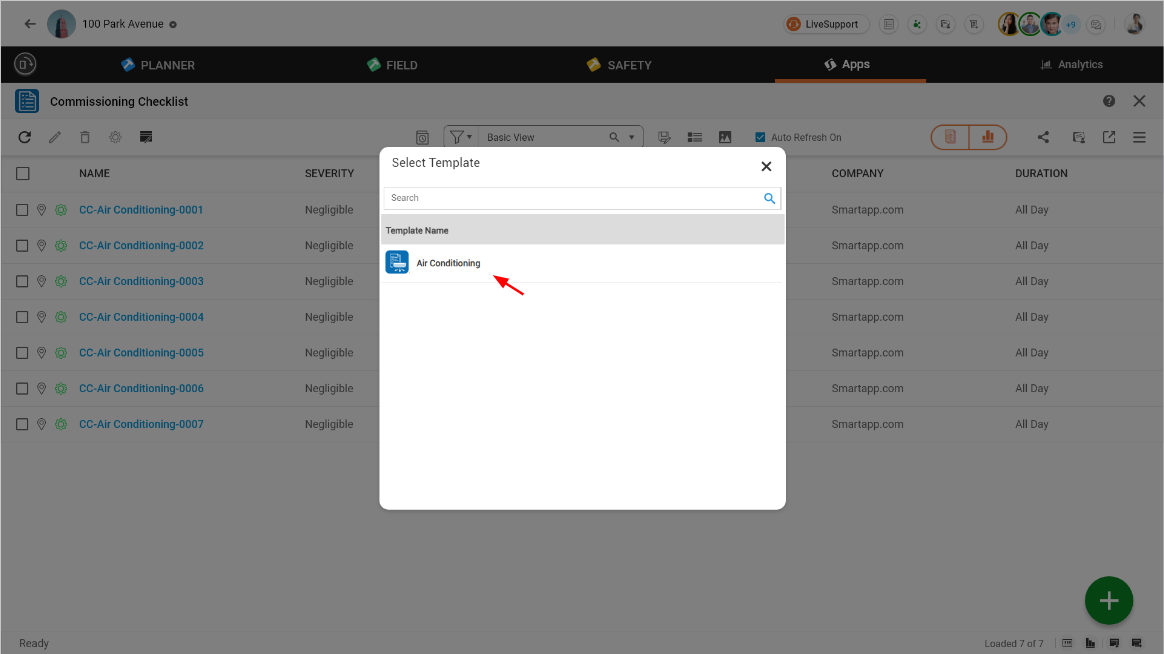Image resolution: width=1164 pixels, height=654 pixels.
Task: Check the CC-Air Conditioning-0007 row checkbox
Action: (x=22, y=424)
